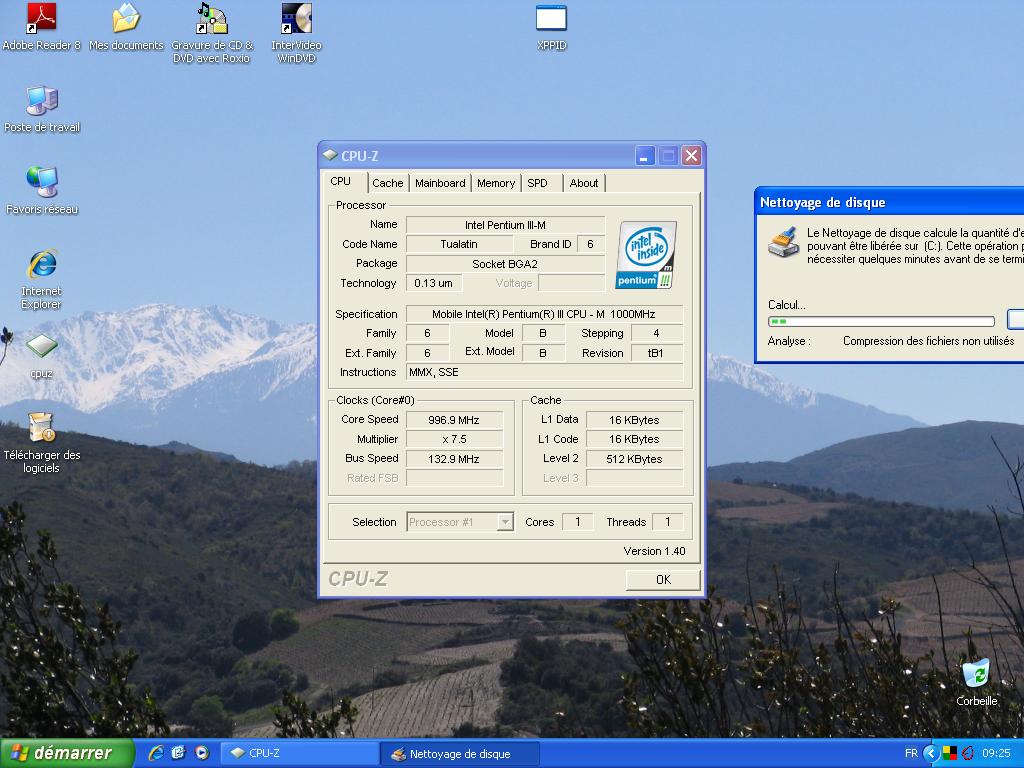Click the Outlook Express quick launch icon

click(x=178, y=753)
